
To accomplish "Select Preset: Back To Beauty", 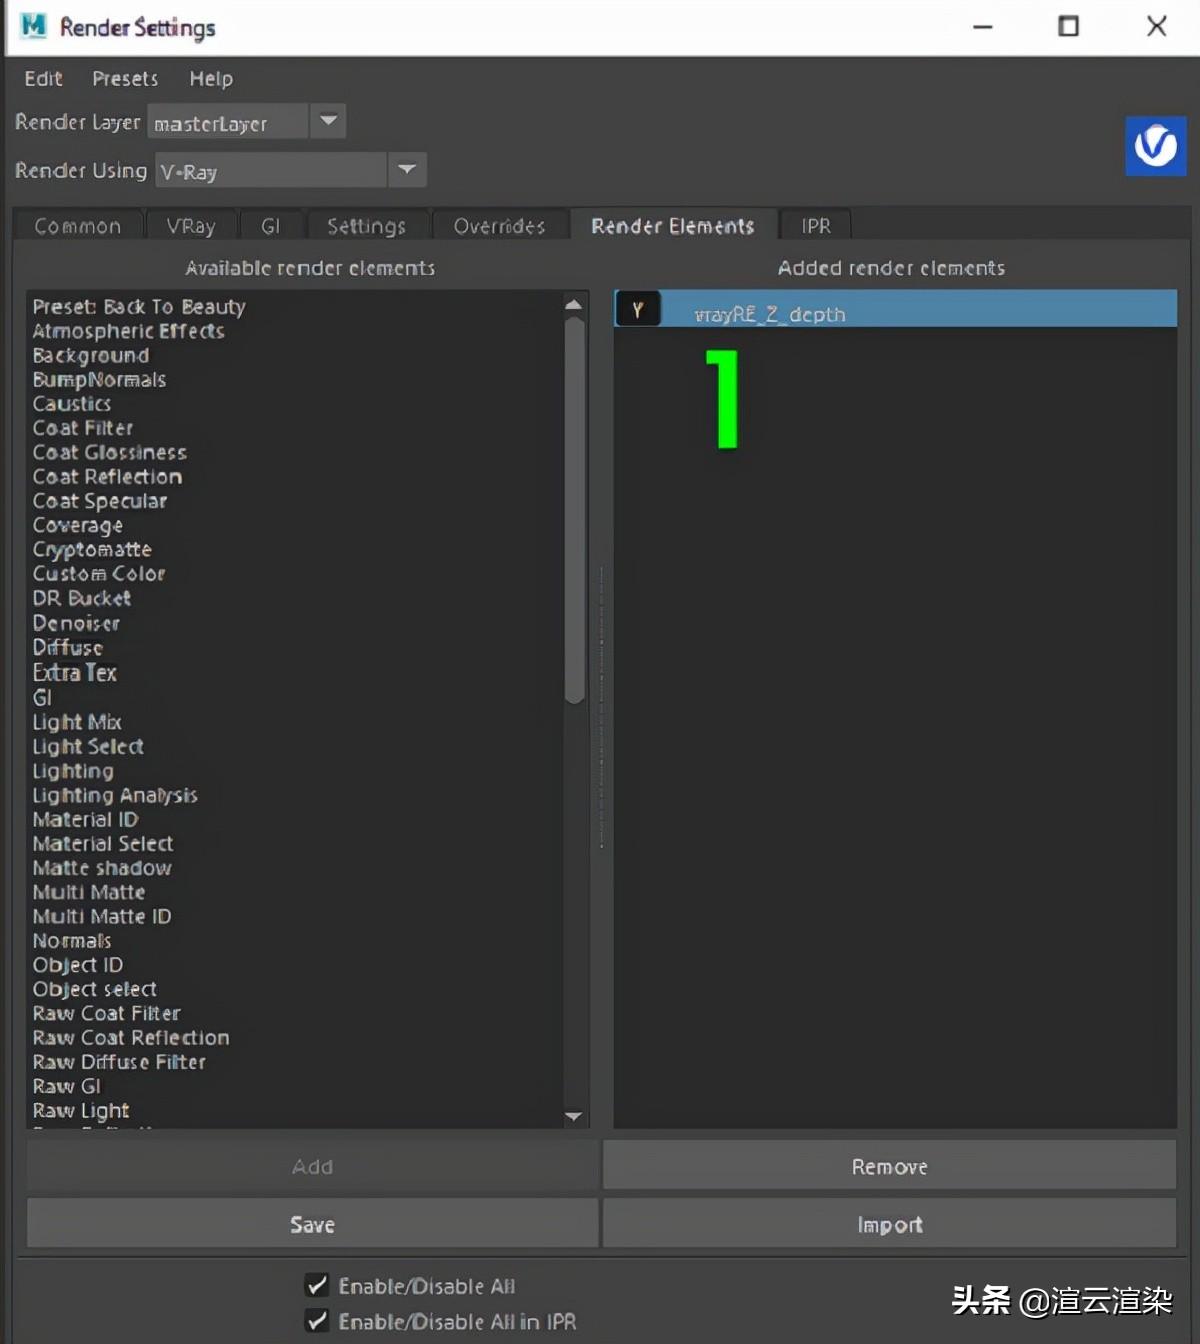I will [x=139, y=306].
